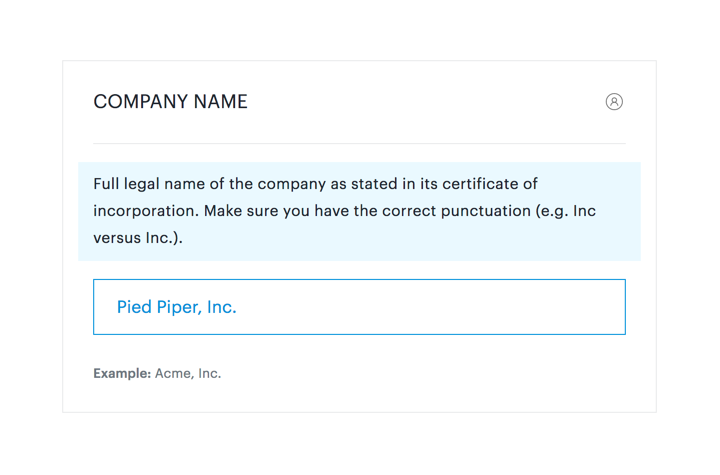Click 'versus Inc.)' in the help text
The image size is (720, 475).
(138, 238)
